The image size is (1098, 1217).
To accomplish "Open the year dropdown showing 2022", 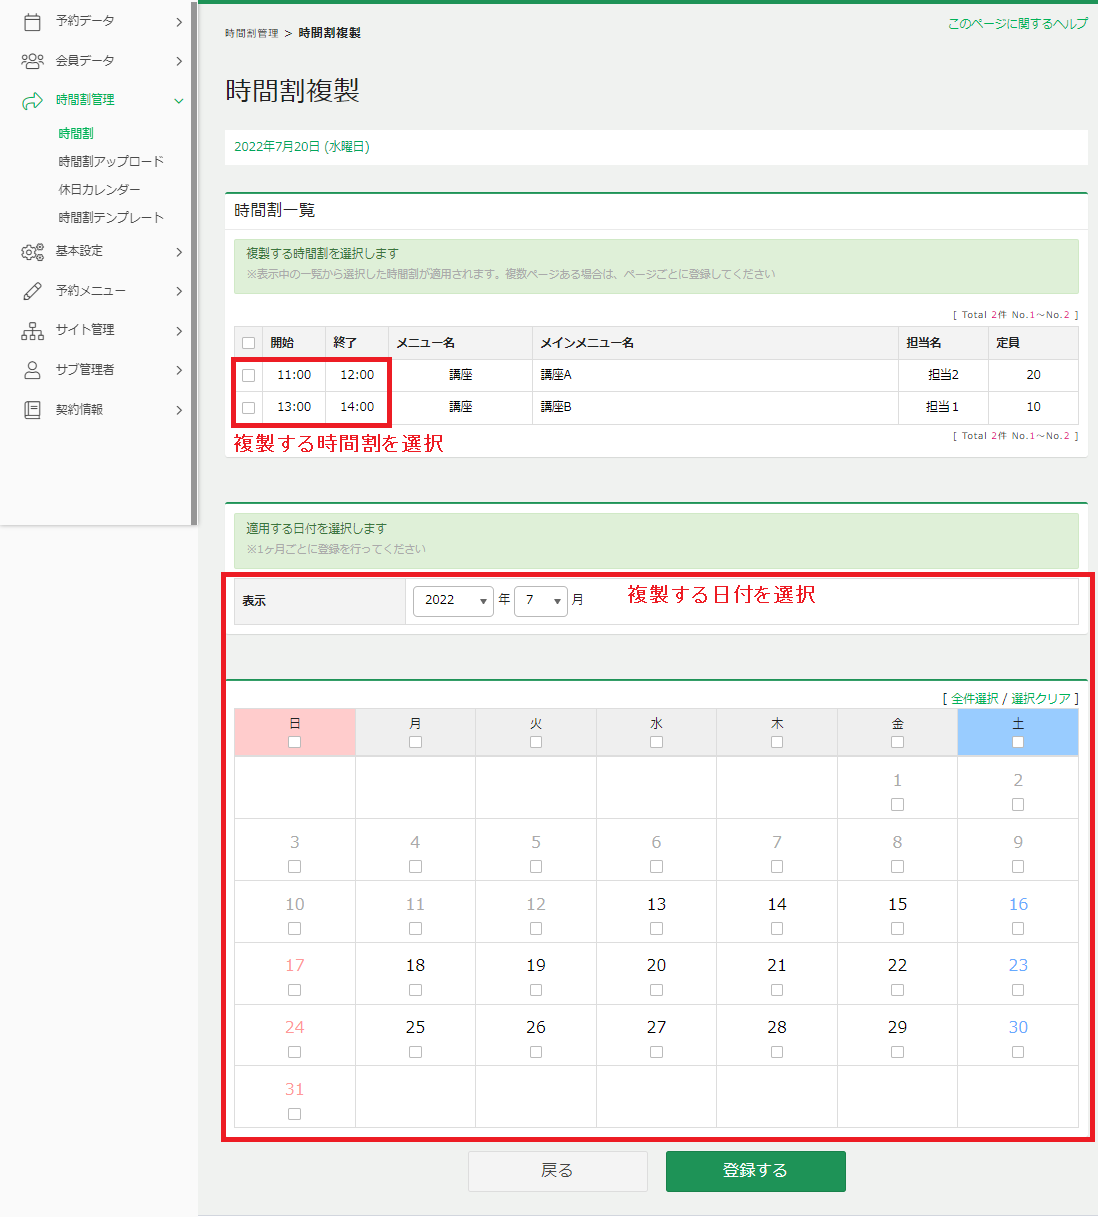I will tap(453, 600).
